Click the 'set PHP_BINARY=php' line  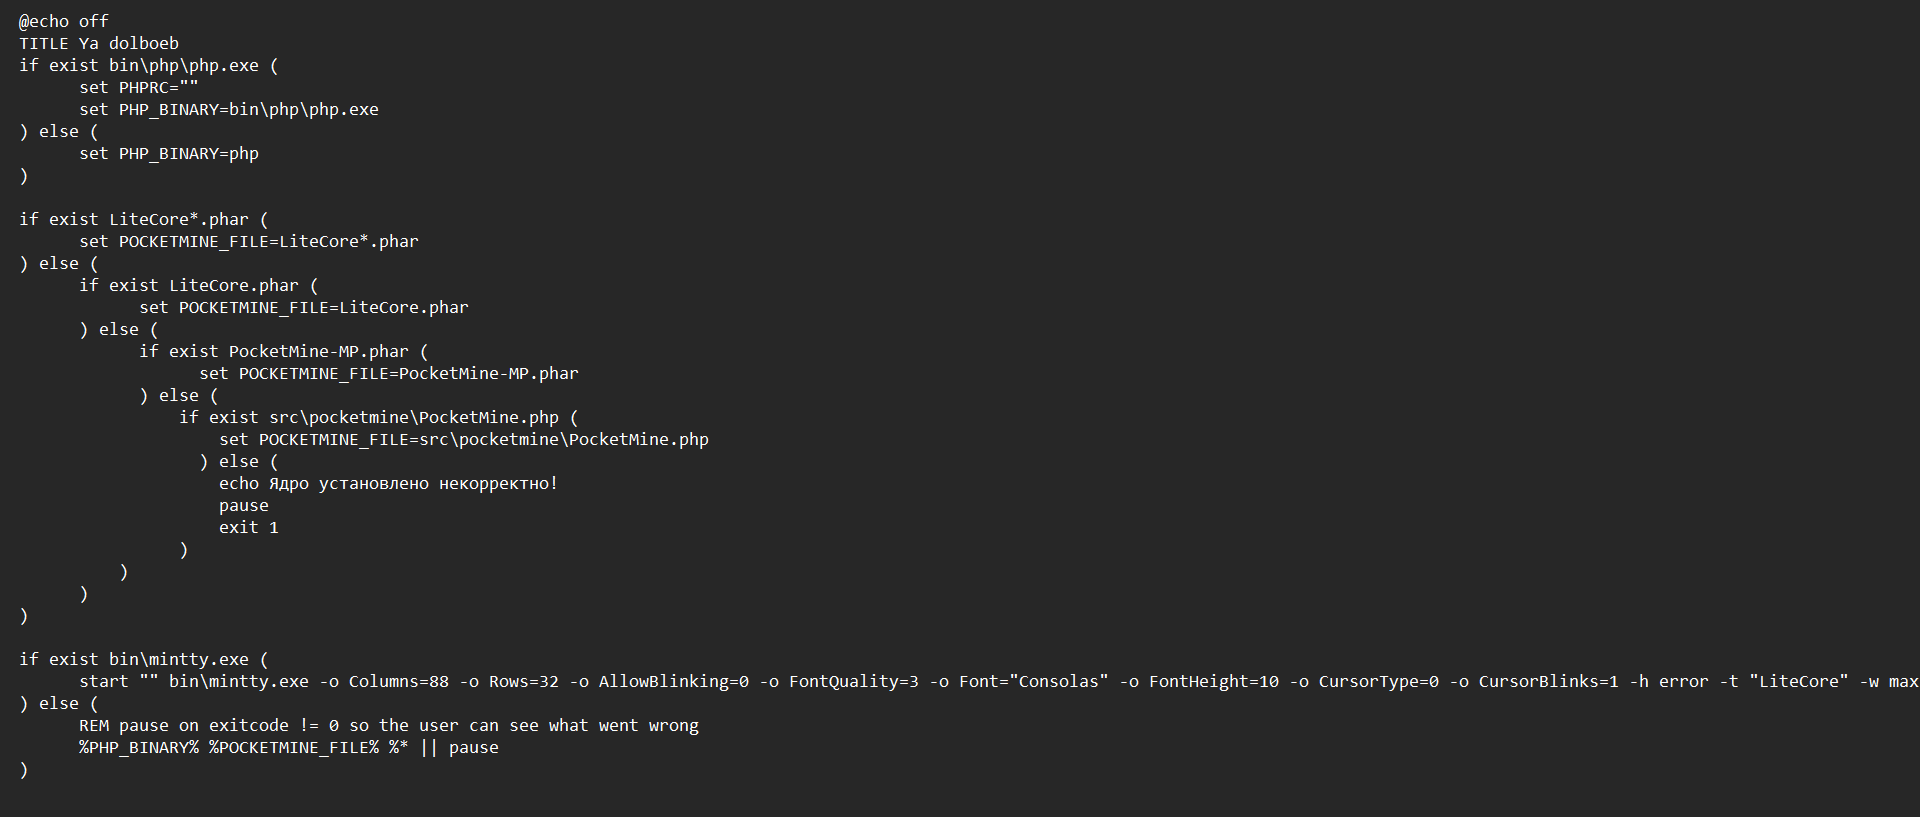pos(169,153)
